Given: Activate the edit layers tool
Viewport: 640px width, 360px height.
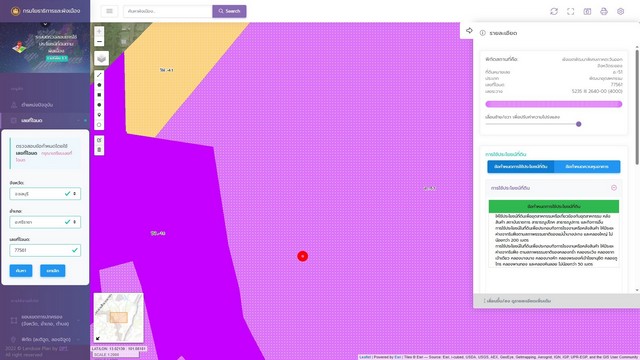Looking at the screenshot, I should [x=99, y=140].
